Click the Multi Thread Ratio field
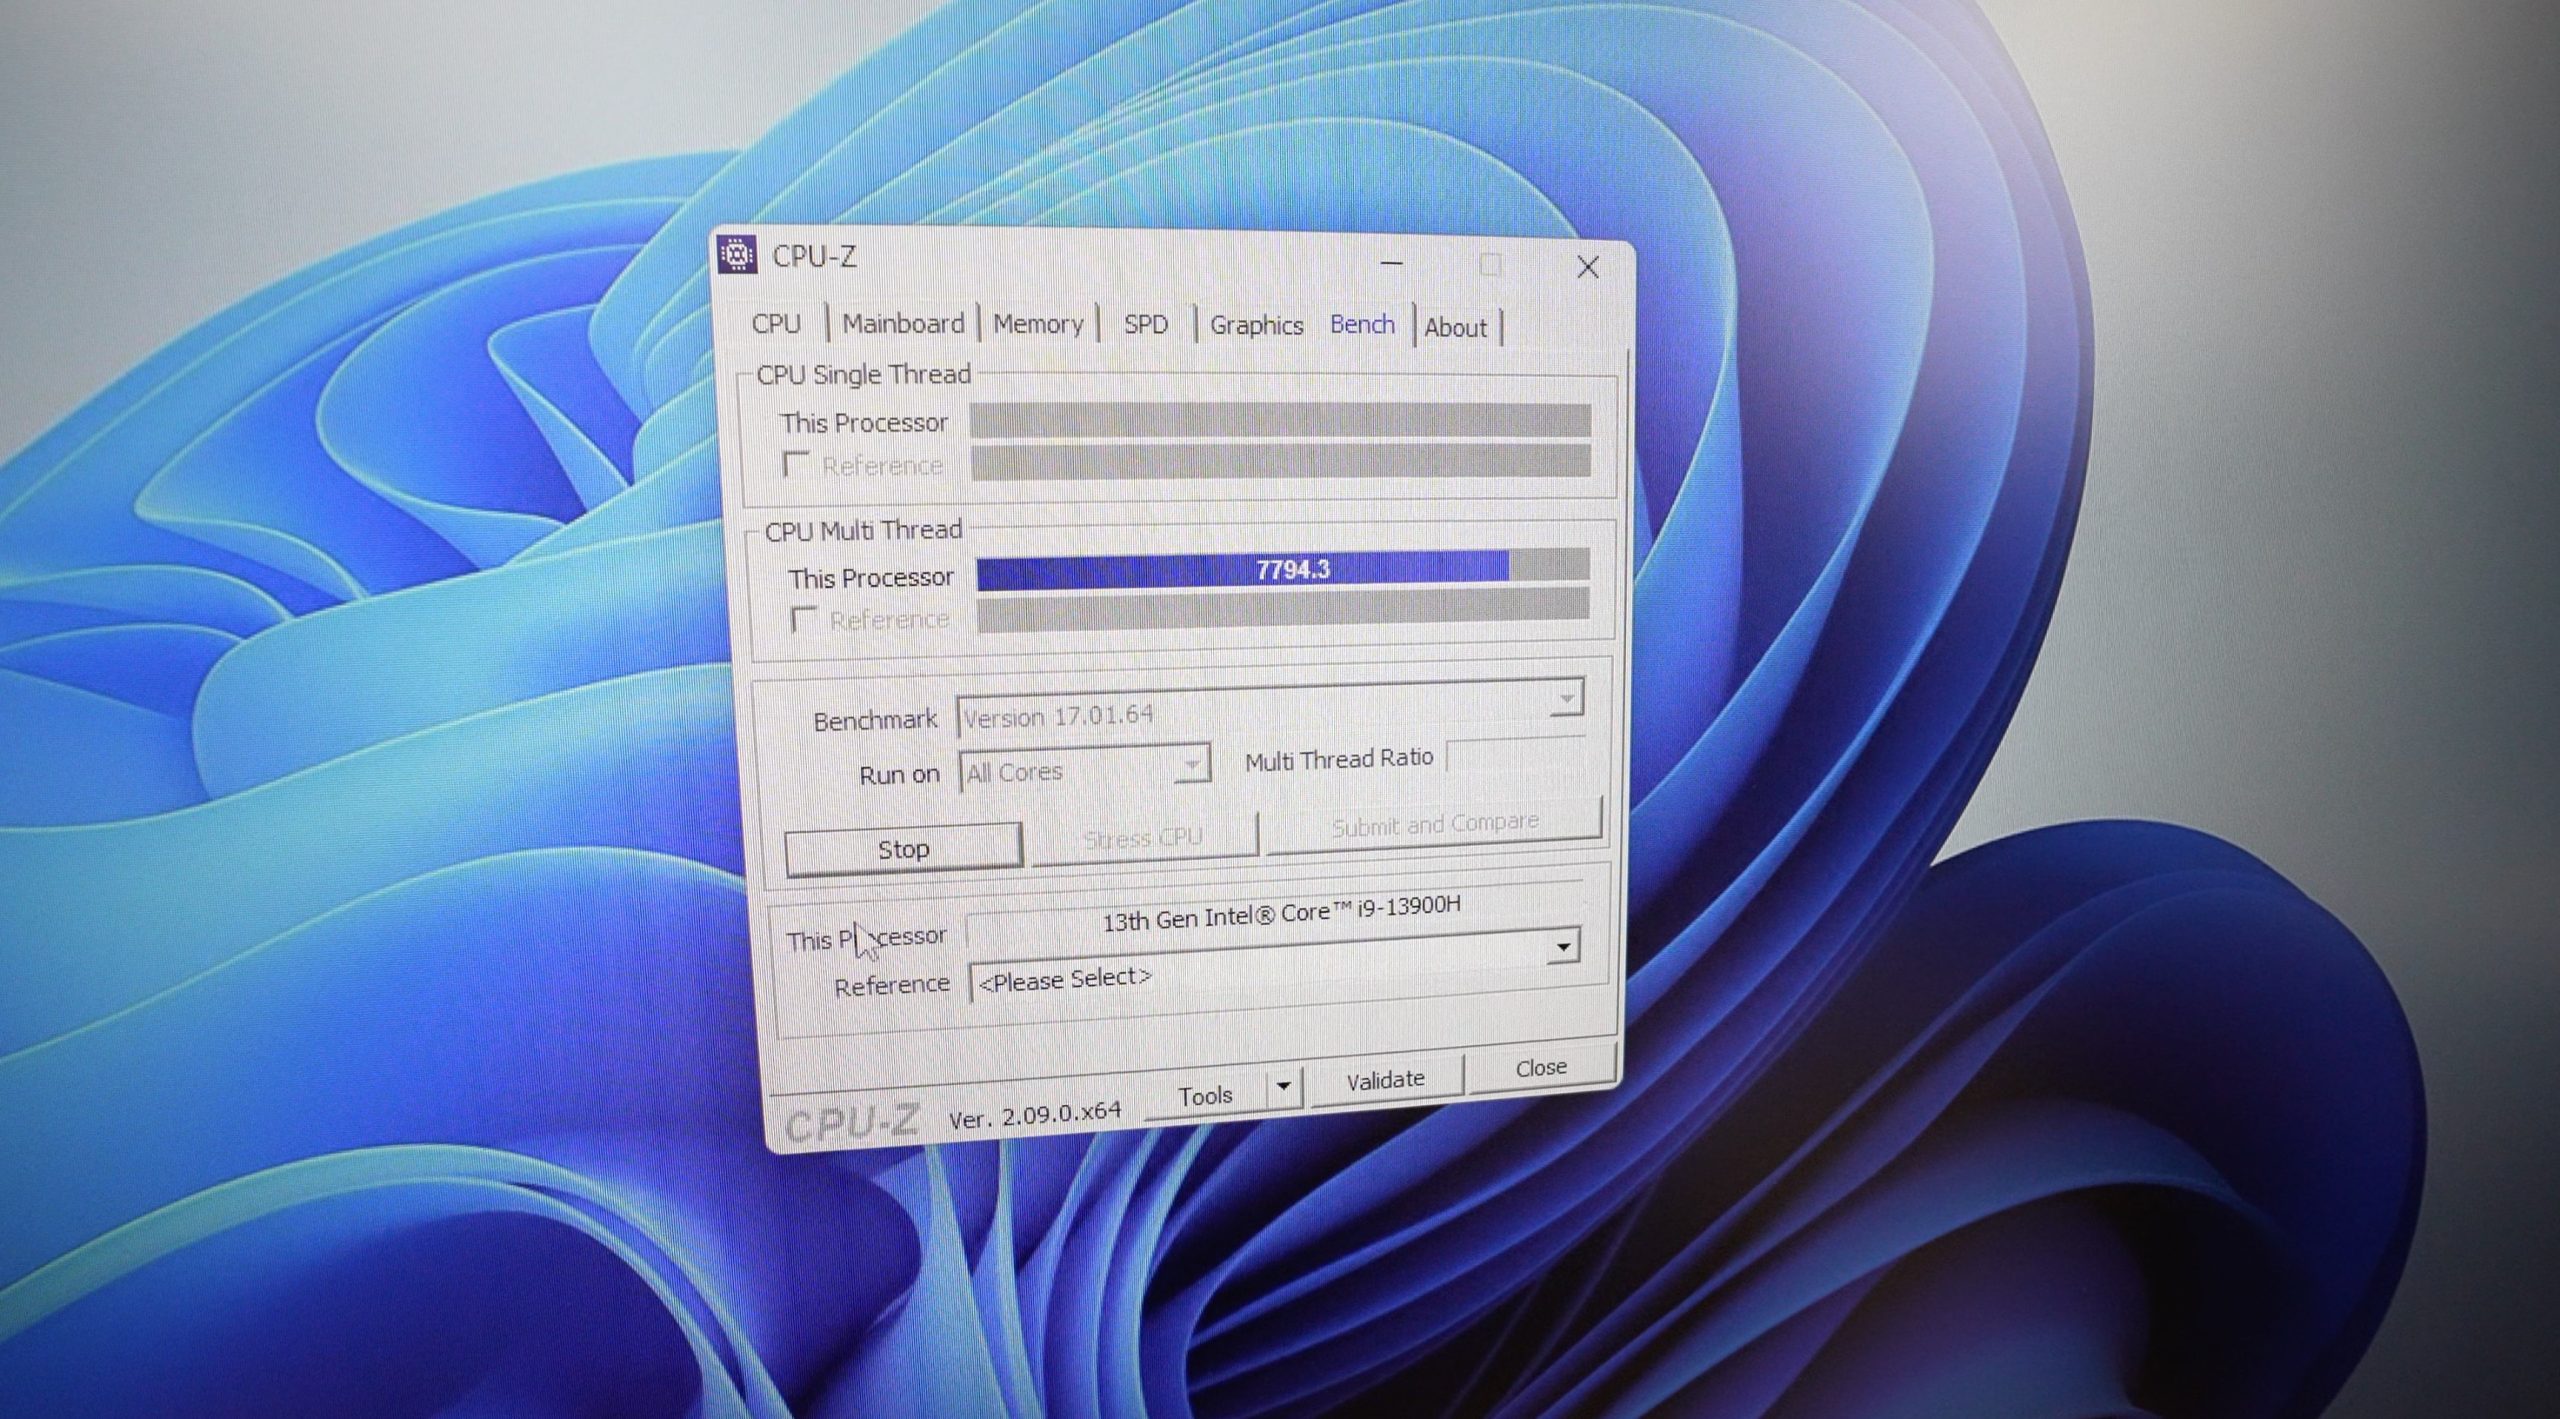Screen dimensions: 2560x1419 pos(1514,758)
